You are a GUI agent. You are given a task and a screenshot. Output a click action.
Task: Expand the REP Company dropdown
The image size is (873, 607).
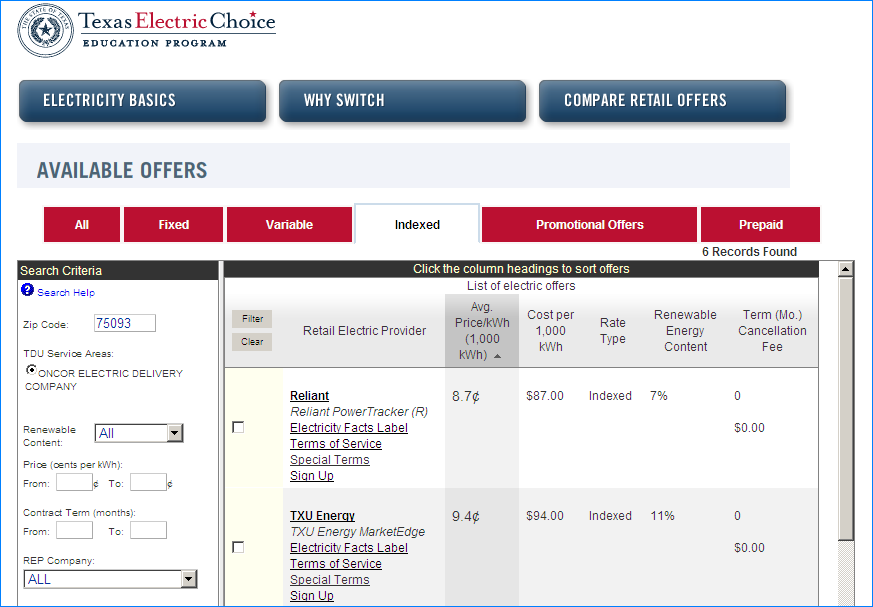coord(110,579)
